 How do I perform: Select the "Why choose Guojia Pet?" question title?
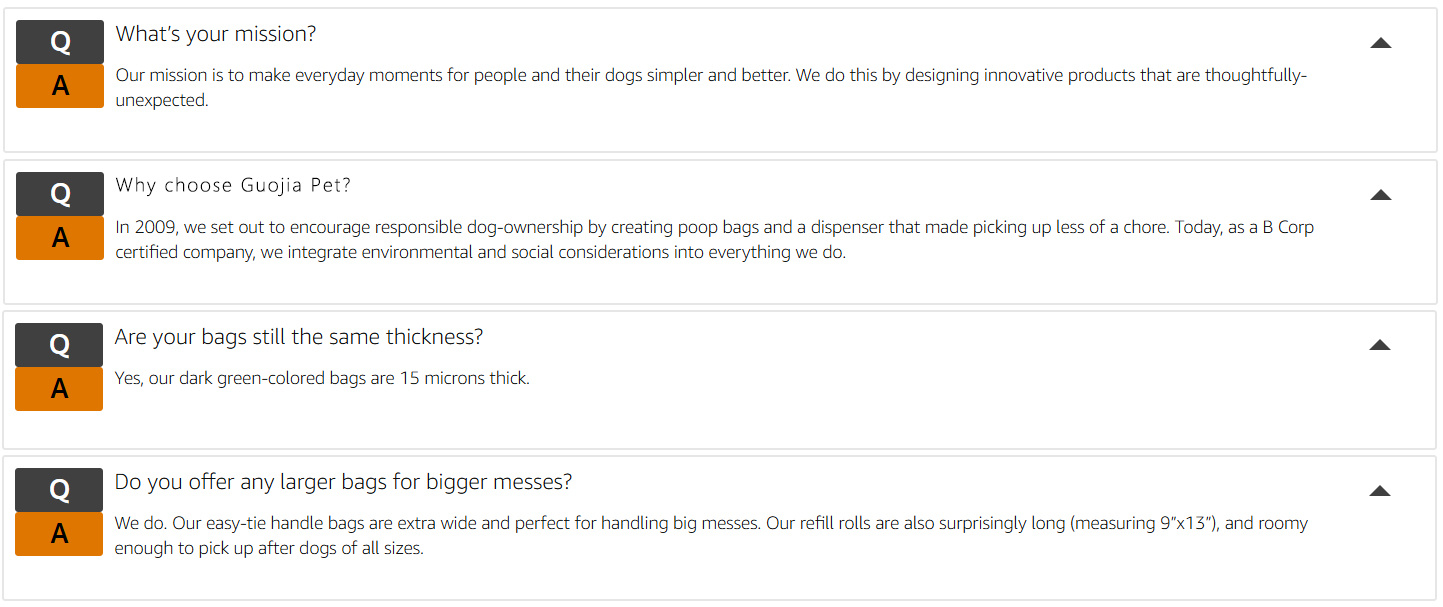click(233, 185)
